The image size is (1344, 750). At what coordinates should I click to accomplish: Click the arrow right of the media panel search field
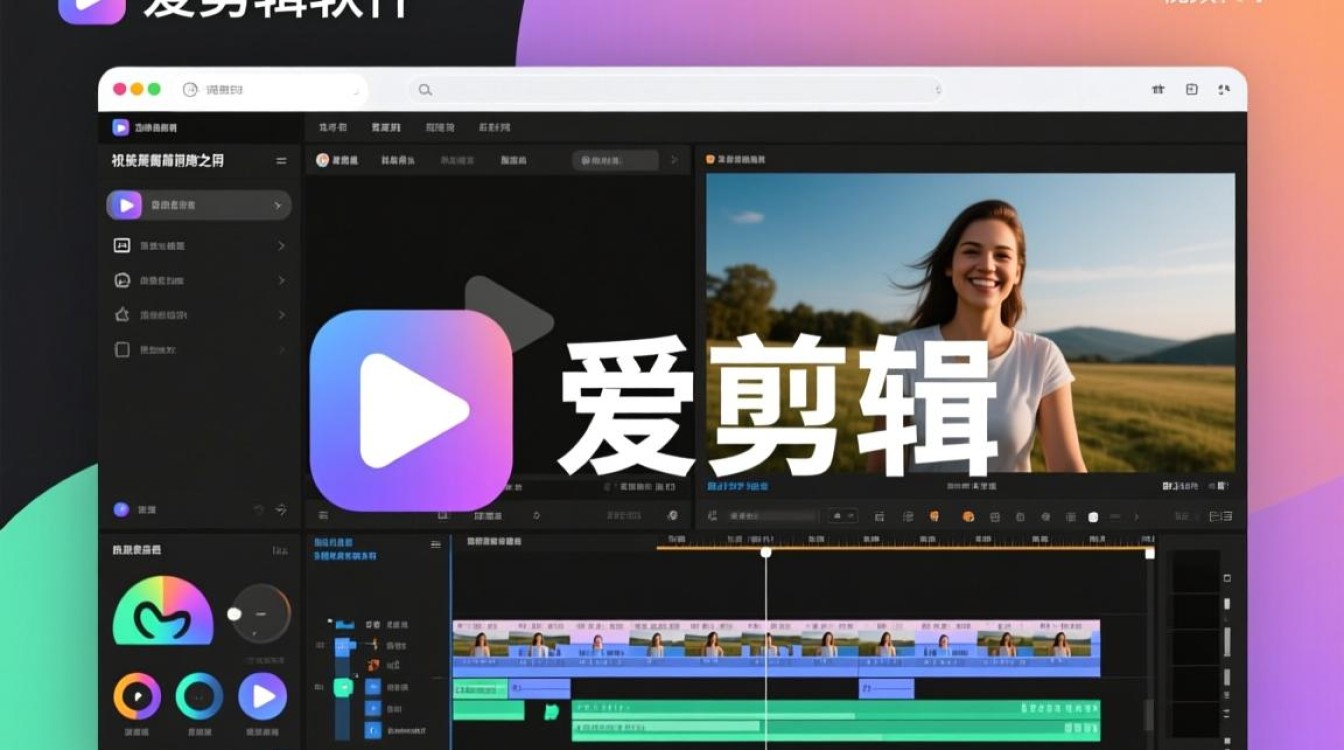pyautogui.click(x=674, y=160)
